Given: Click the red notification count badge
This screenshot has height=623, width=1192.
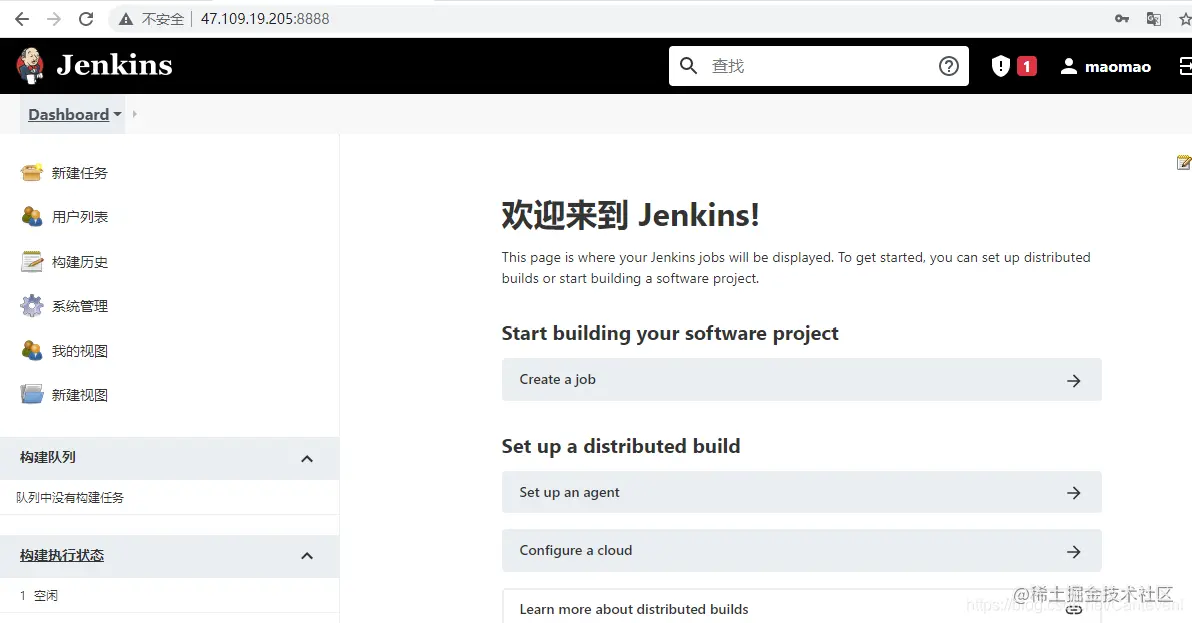Looking at the screenshot, I should (x=1026, y=66).
